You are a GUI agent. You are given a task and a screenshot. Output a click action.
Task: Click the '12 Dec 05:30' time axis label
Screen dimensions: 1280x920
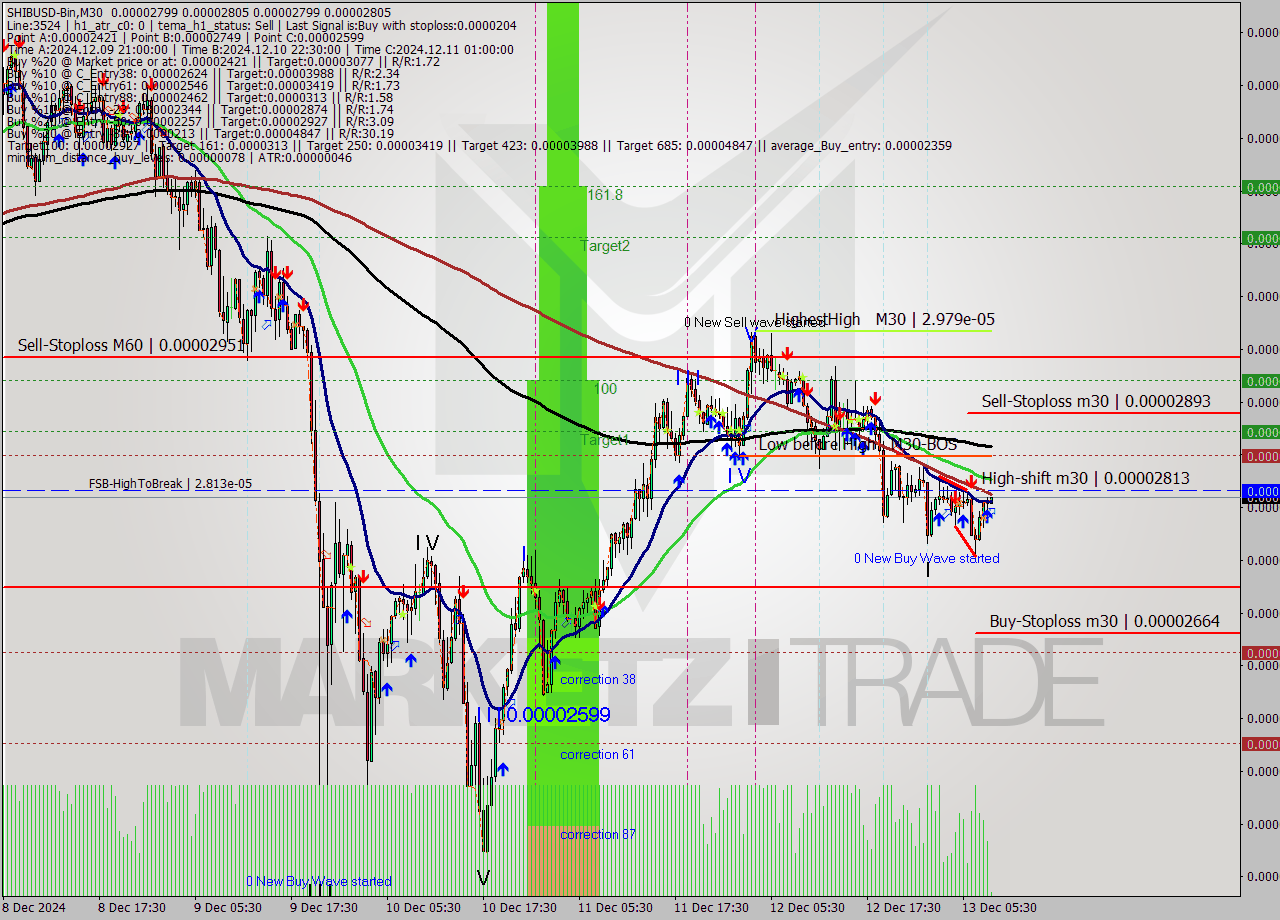pos(808,908)
